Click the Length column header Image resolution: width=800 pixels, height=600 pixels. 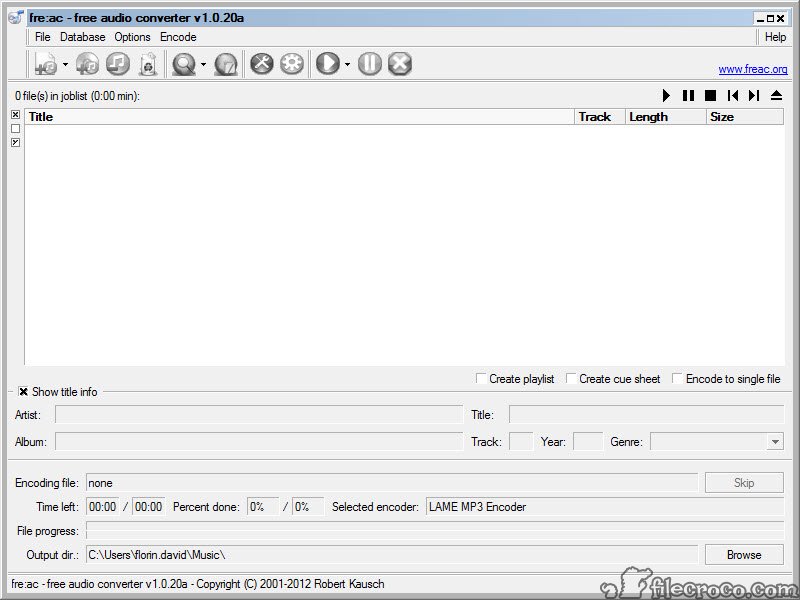point(666,117)
